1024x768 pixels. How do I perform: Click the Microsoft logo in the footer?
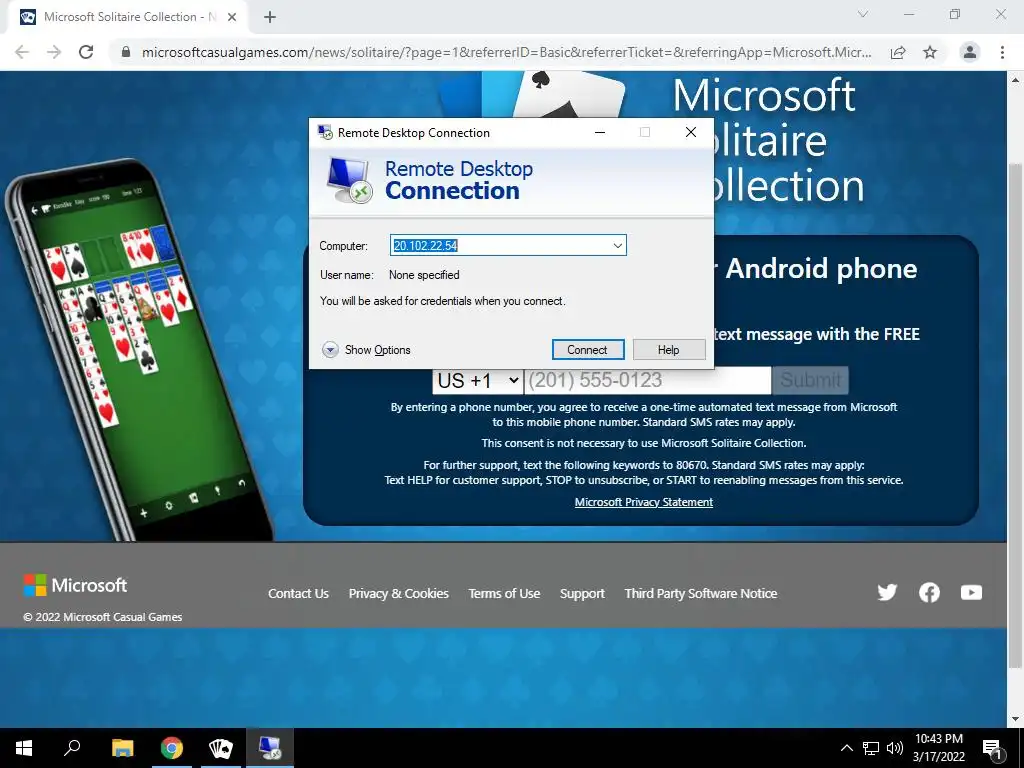click(x=75, y=585)
